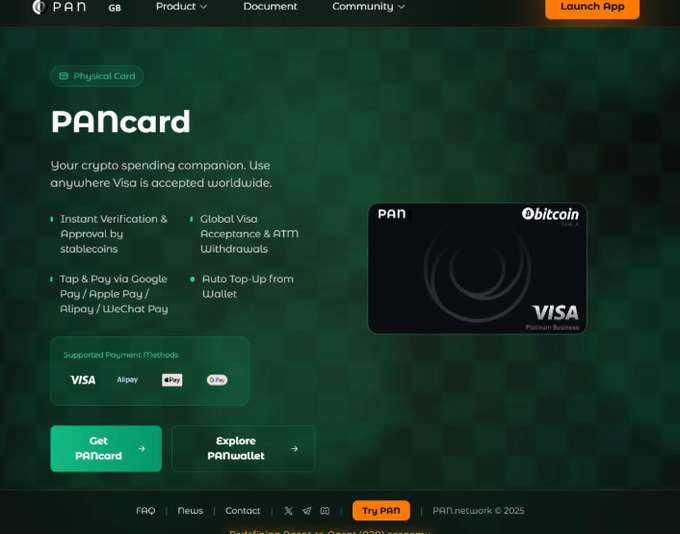Image resolution: width=680 pixels, height=534 pixels.
Task: Click the Get PANcard button
Action: pyautogui.click(x=106, y=449)
